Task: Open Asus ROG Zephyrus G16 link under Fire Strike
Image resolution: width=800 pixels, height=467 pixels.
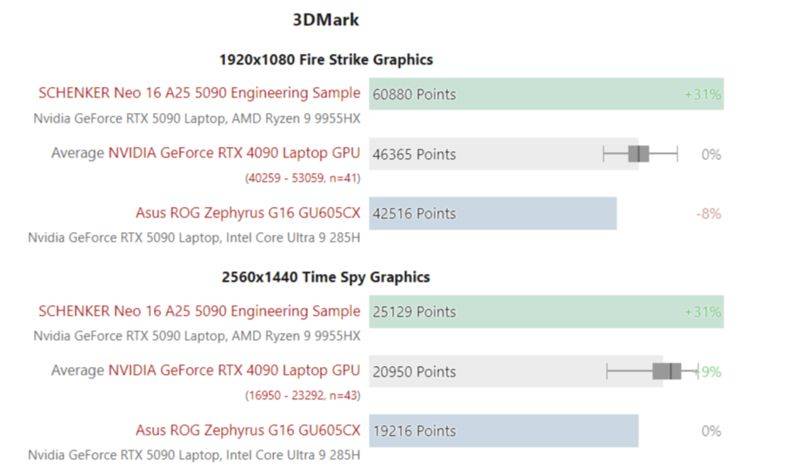Action: click(248, 213)
